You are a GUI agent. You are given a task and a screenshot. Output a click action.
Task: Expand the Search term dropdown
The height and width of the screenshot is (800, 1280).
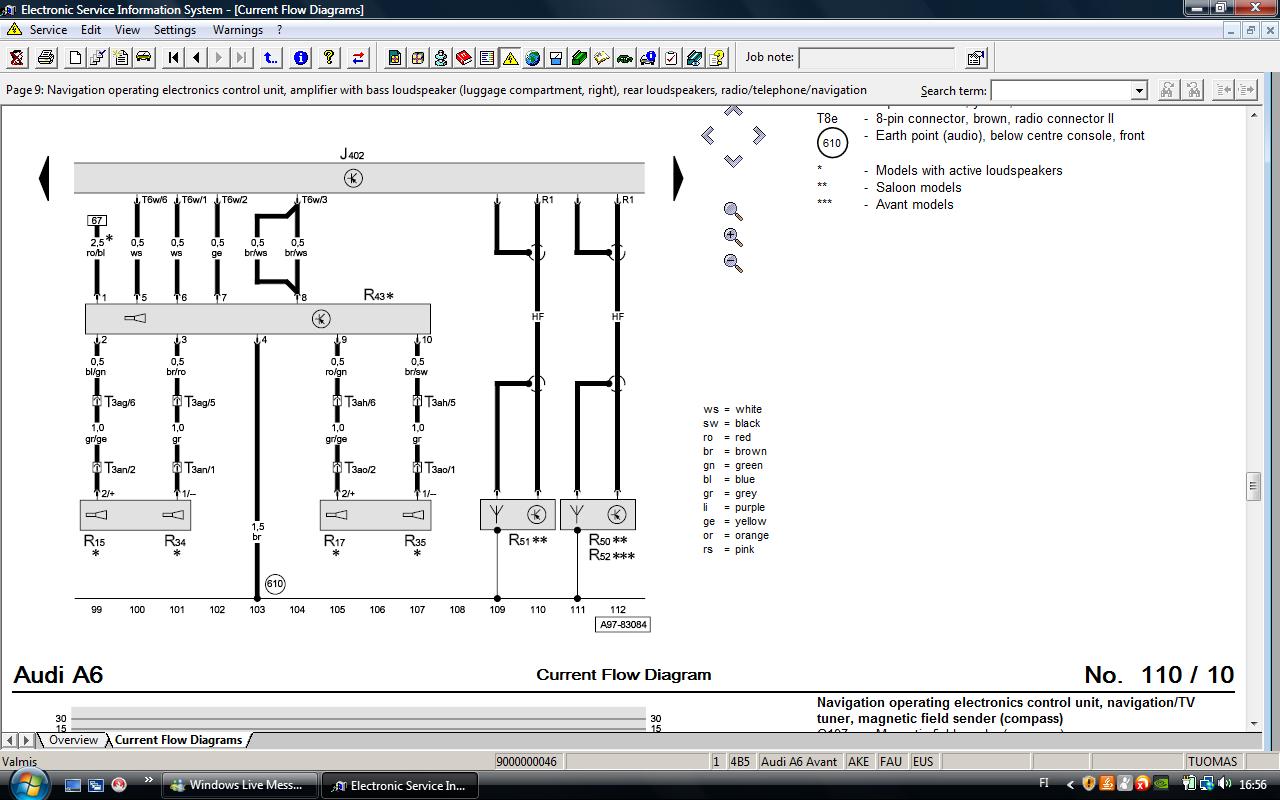click(1138, 91)
